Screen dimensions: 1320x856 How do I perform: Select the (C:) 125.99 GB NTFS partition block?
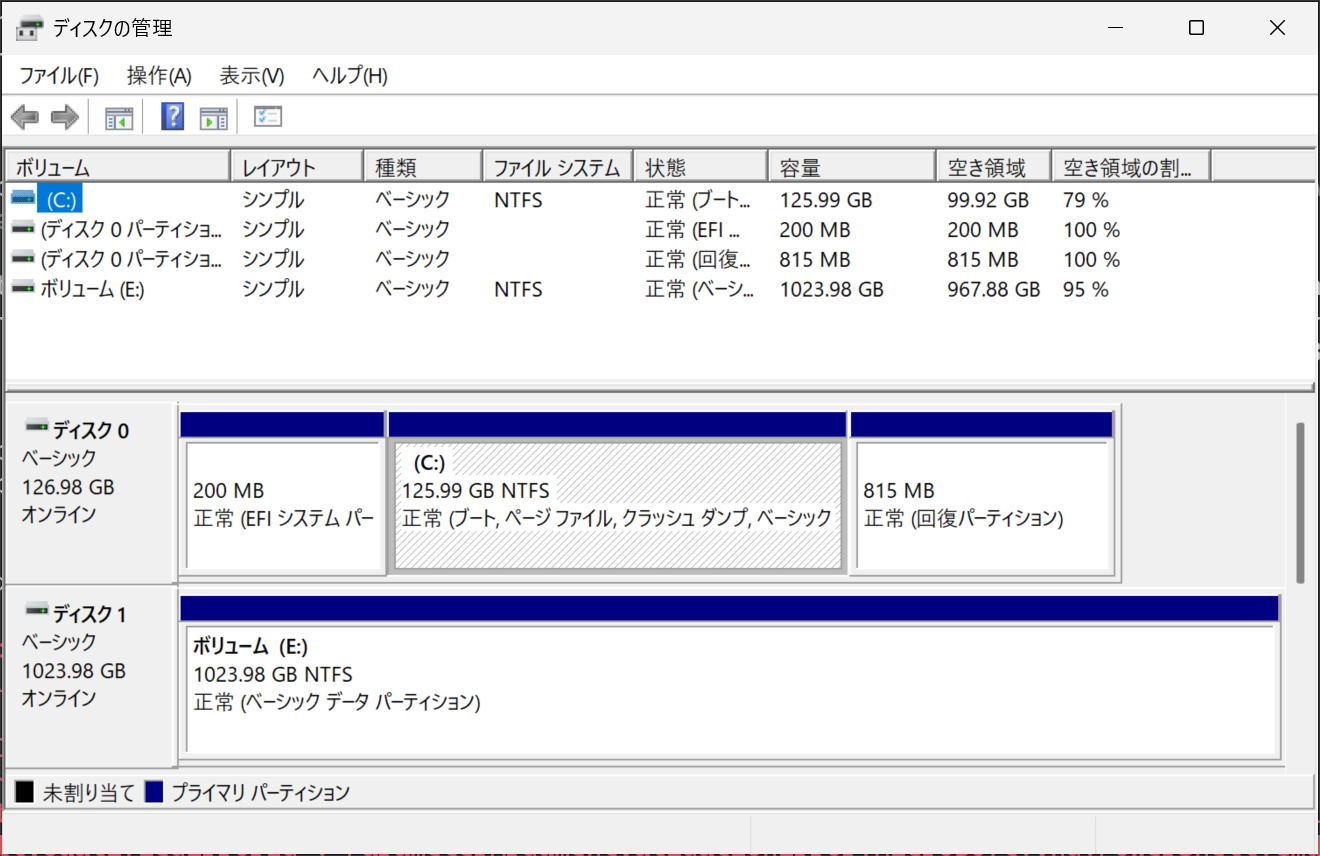tap(617, 493)
